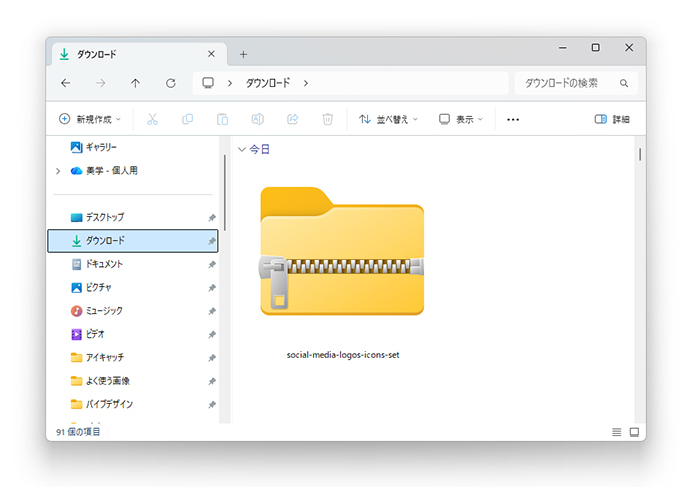Click the Rename icon in toolbar
The width and height of the screenshot is (700, 487).
tap(258, 119)
